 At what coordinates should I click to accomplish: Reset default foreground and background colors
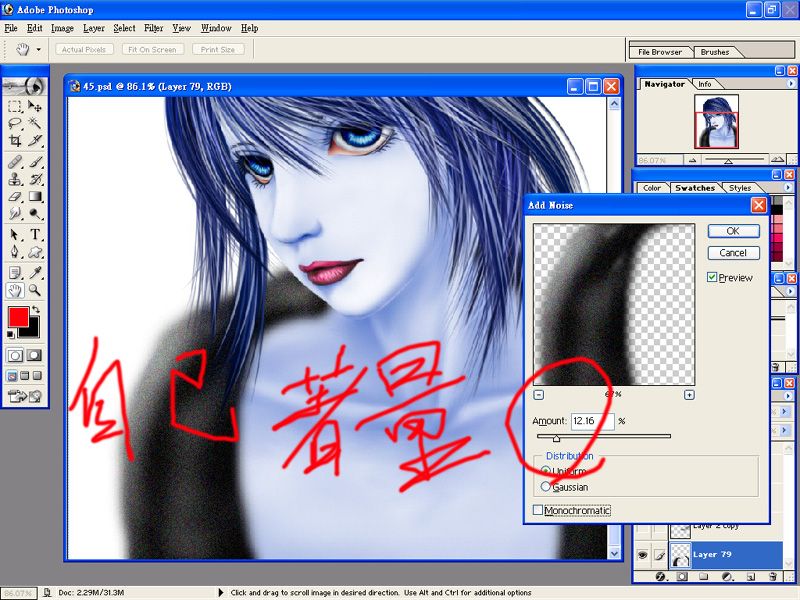(x=10, y=334)
